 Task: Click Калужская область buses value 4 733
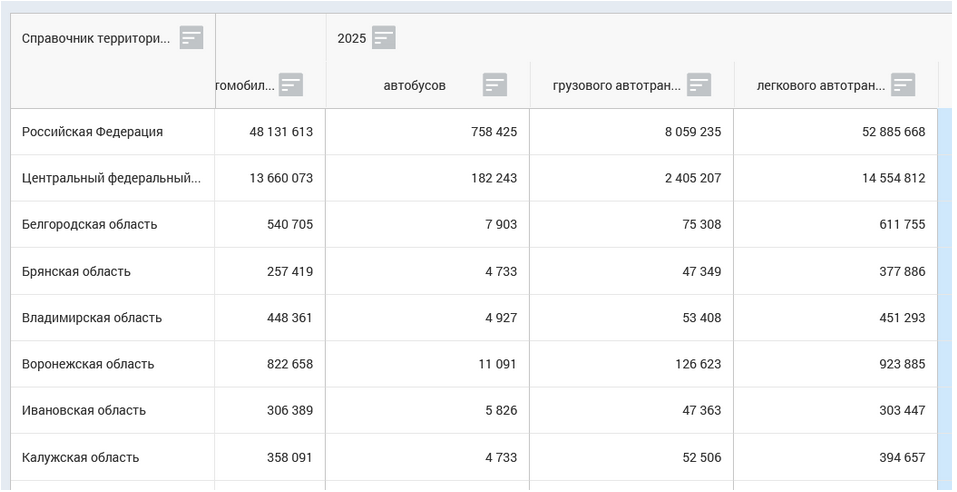pos(502,458)
